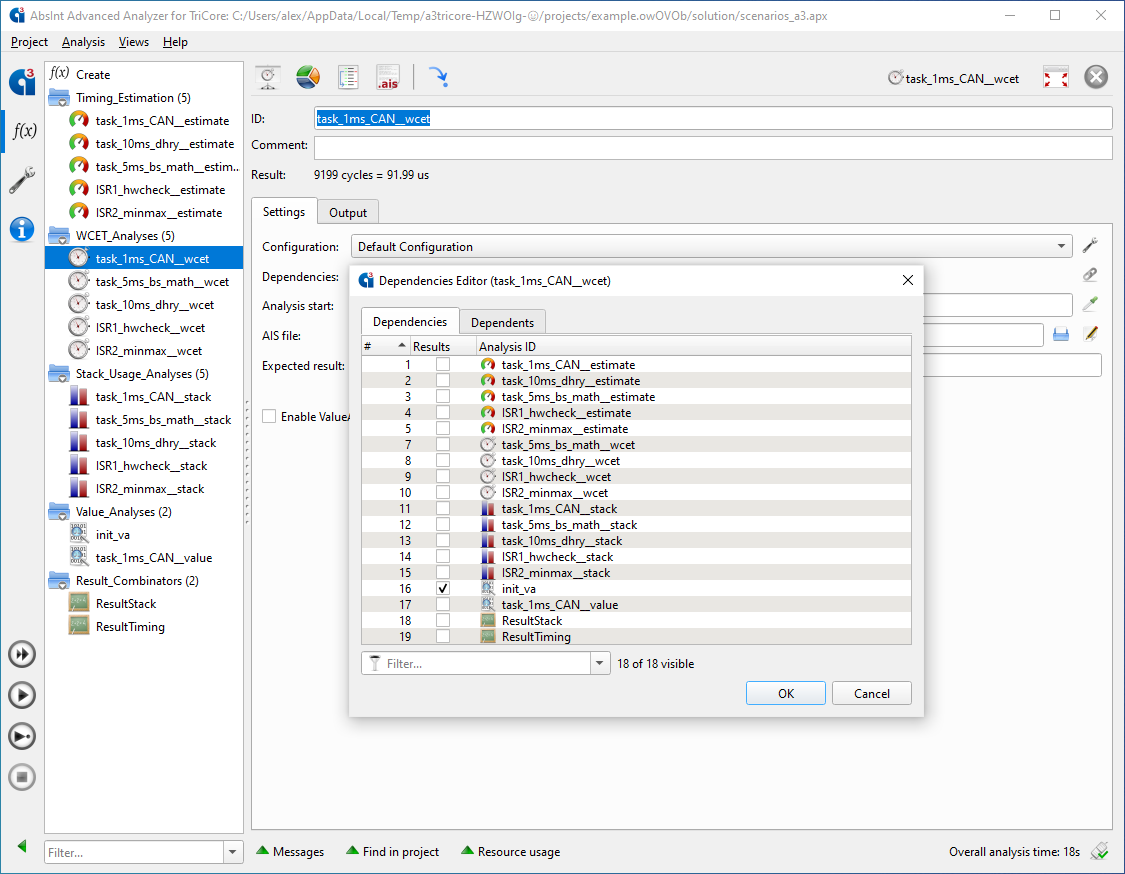Select the Dependencies tab in dialog

pos(410,321)
